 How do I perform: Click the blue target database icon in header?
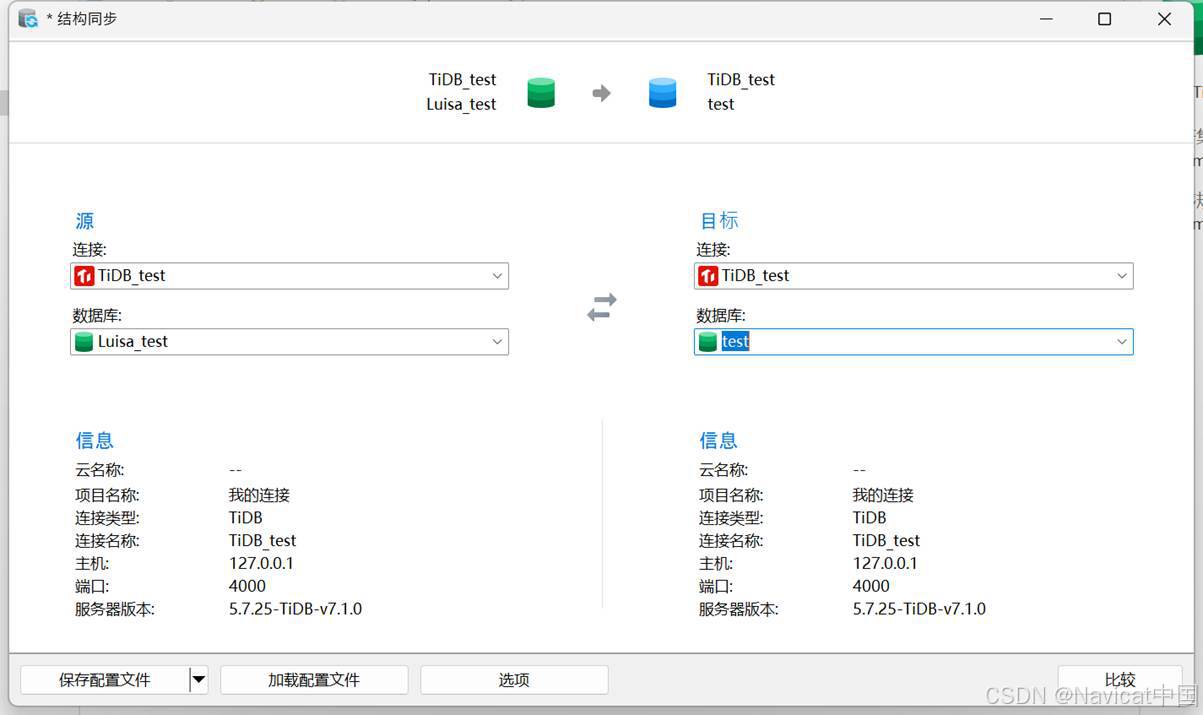click(x=662, y=93)
